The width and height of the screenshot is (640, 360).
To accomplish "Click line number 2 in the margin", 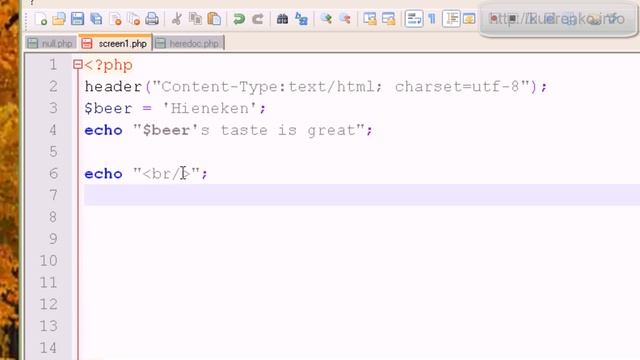I will [x=53, y=87].
